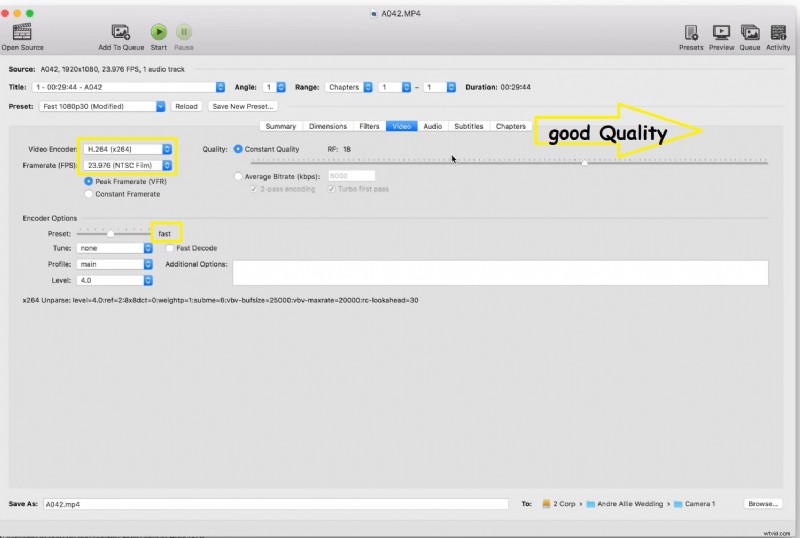
Task: Click the Save New Preset button
Action: click(x=242, y=106)
